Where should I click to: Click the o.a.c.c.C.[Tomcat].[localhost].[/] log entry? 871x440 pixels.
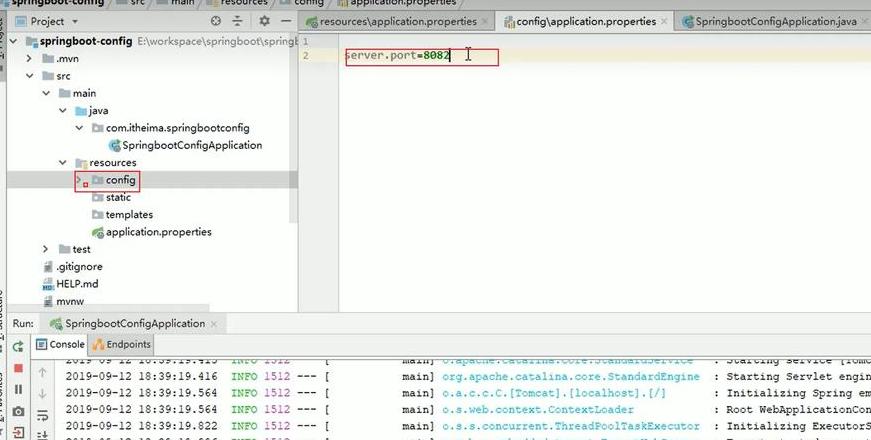click(554, 393)
